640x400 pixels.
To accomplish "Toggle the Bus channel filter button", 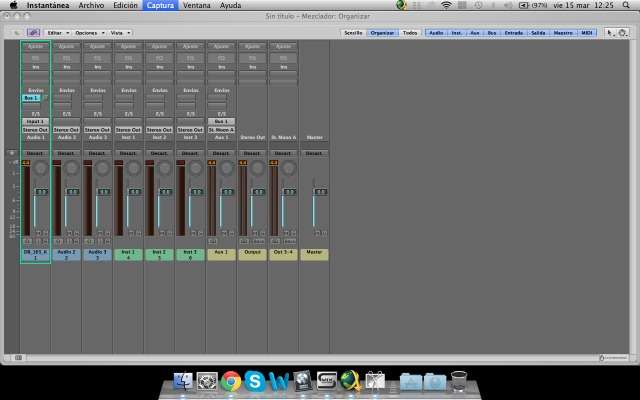I will (x=491, y=32).
